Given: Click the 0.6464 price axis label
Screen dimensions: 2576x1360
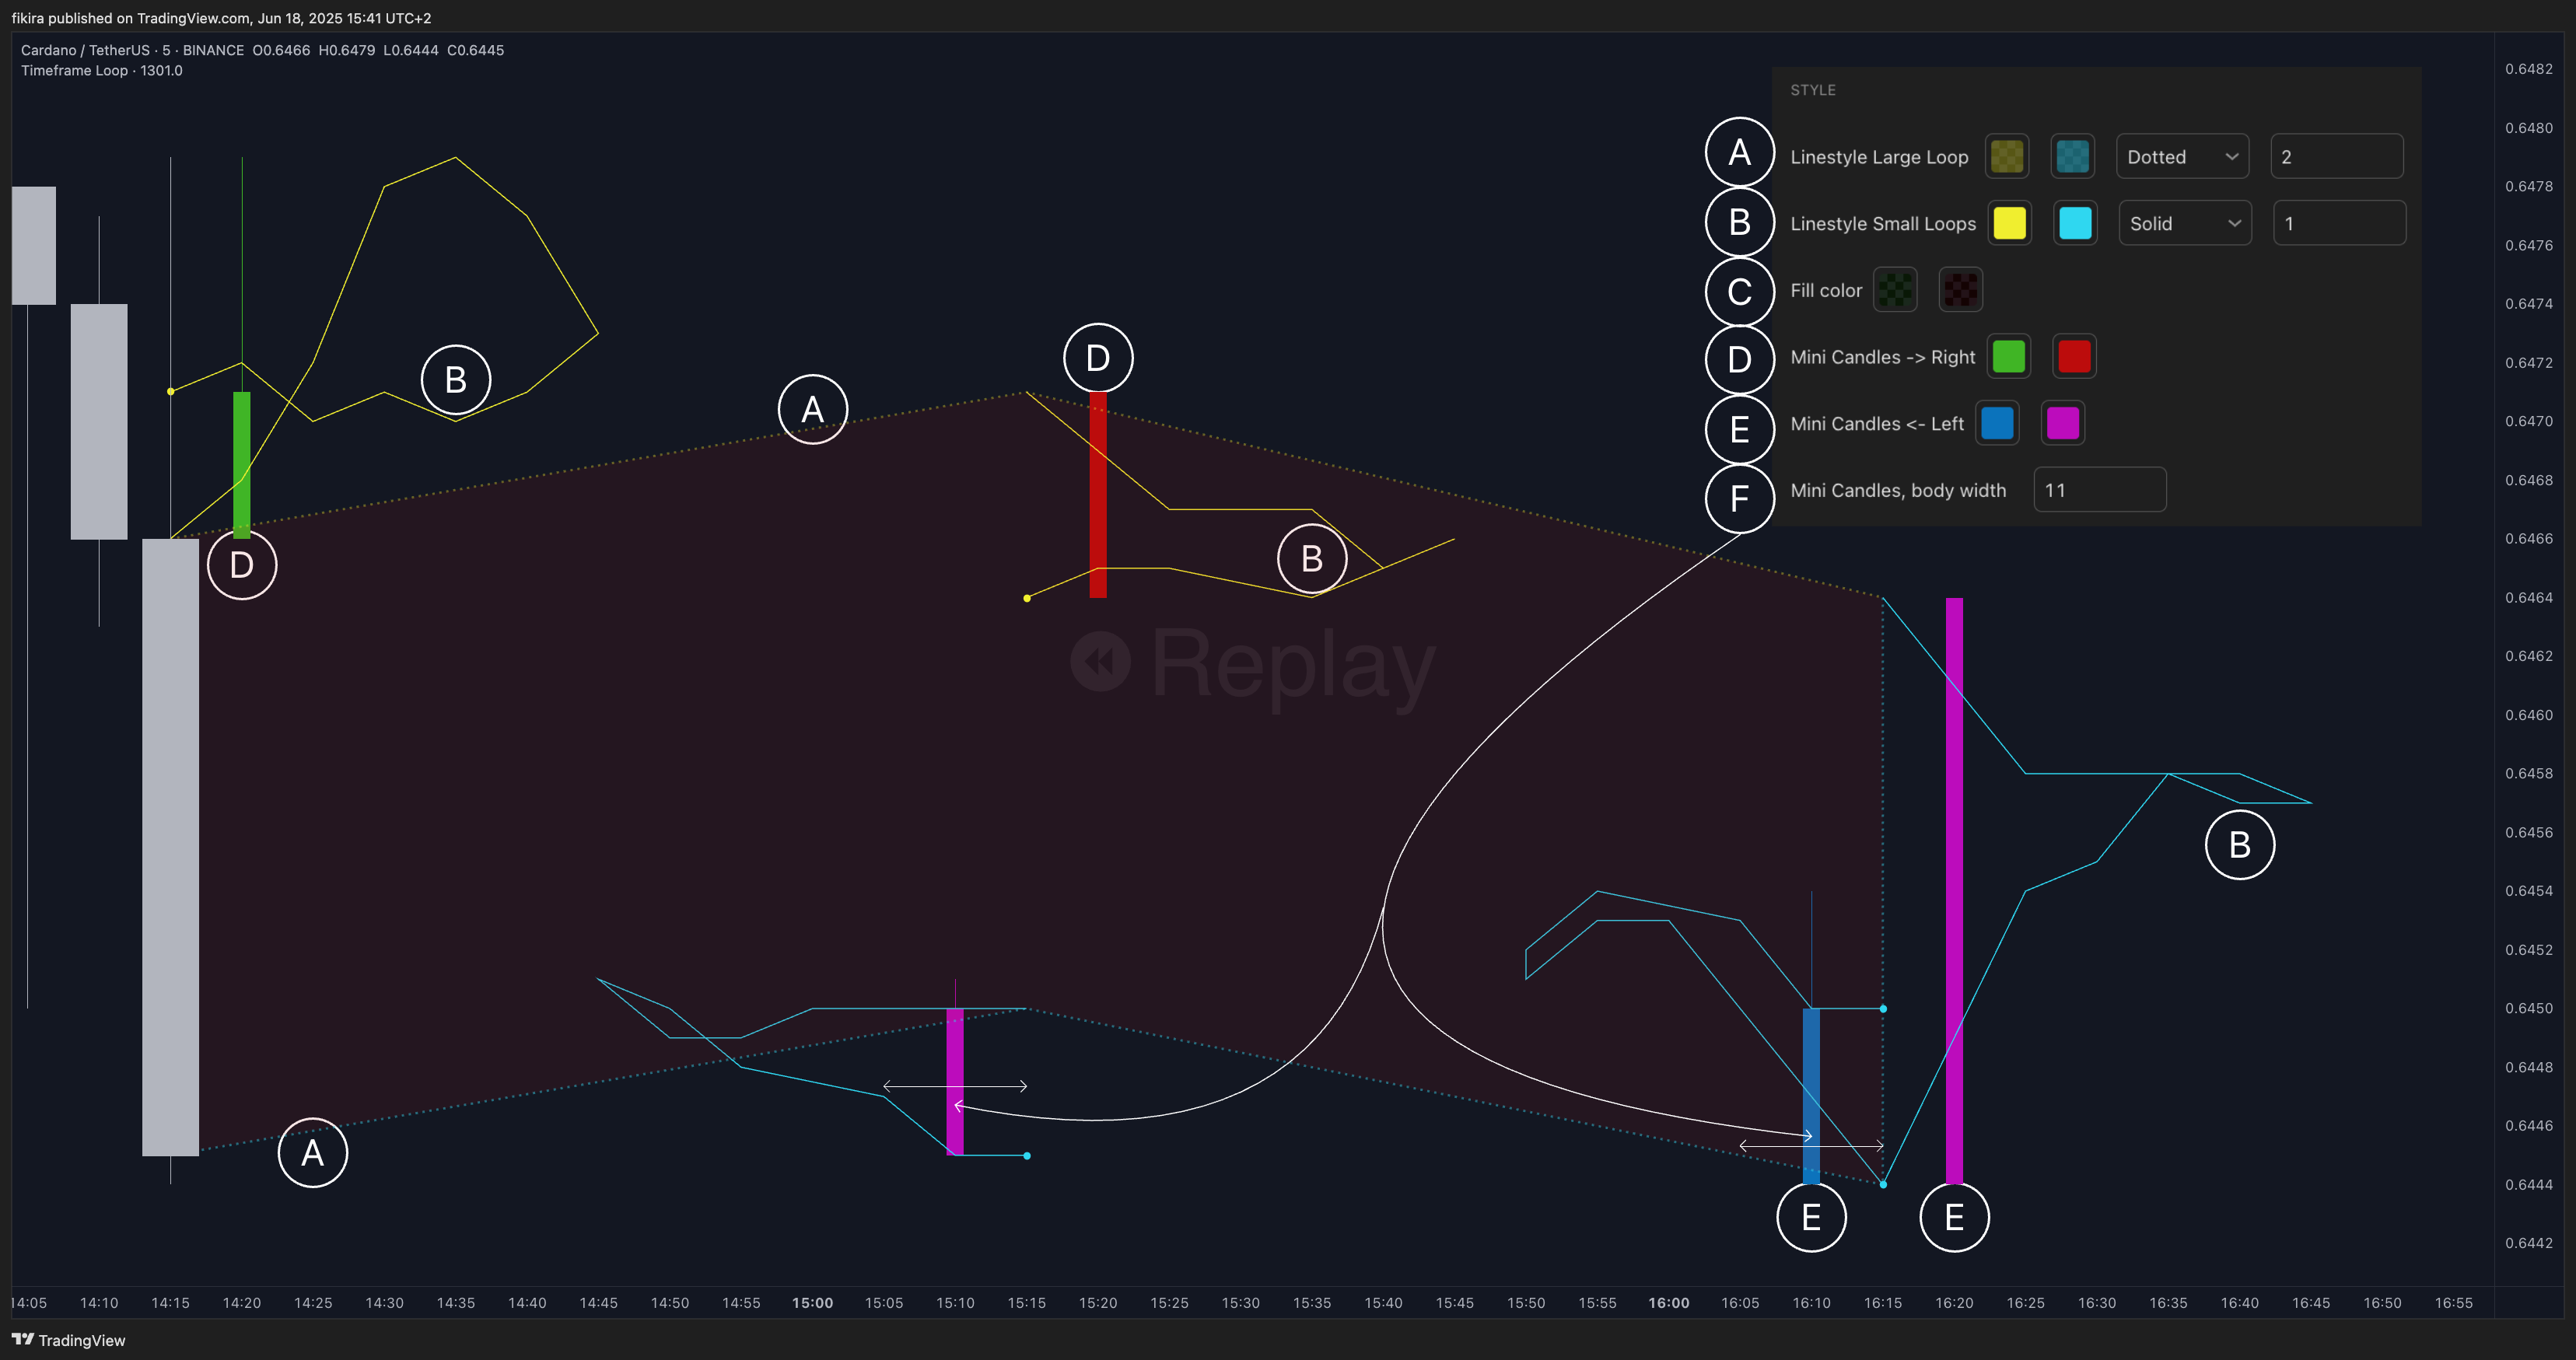Looking at the screenshot, I should pyautogui.click(x=2528, y=598).
